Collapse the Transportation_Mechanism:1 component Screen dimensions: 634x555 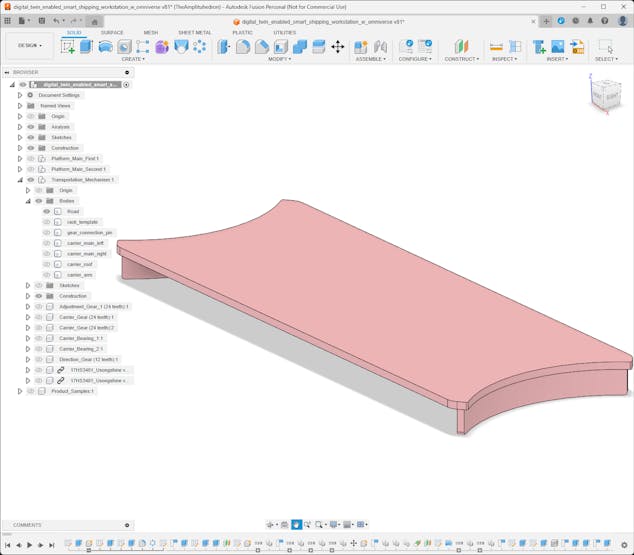coord(20,180)
